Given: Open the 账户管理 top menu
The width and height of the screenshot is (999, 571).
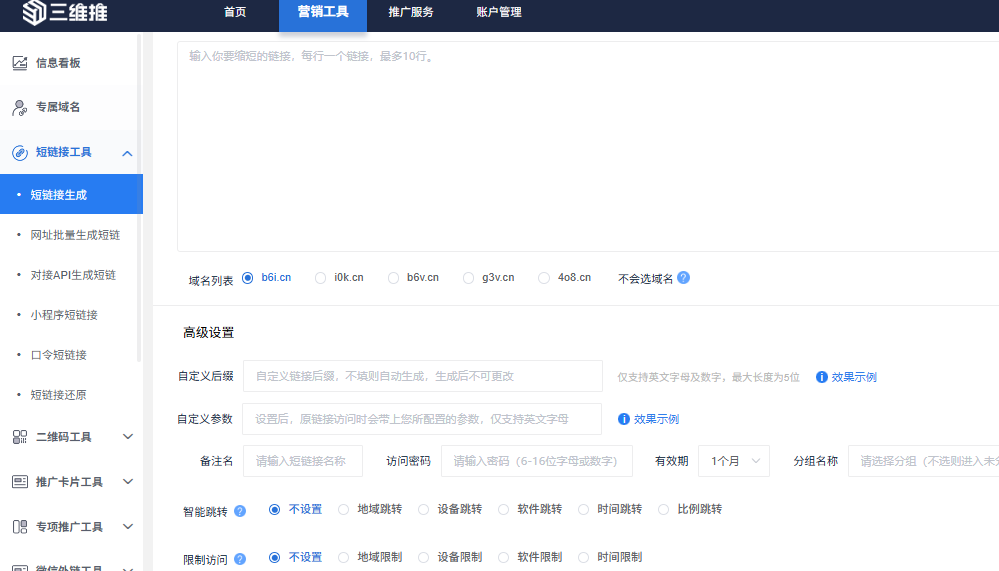Looking at the screenshot, I should [499, 12].
